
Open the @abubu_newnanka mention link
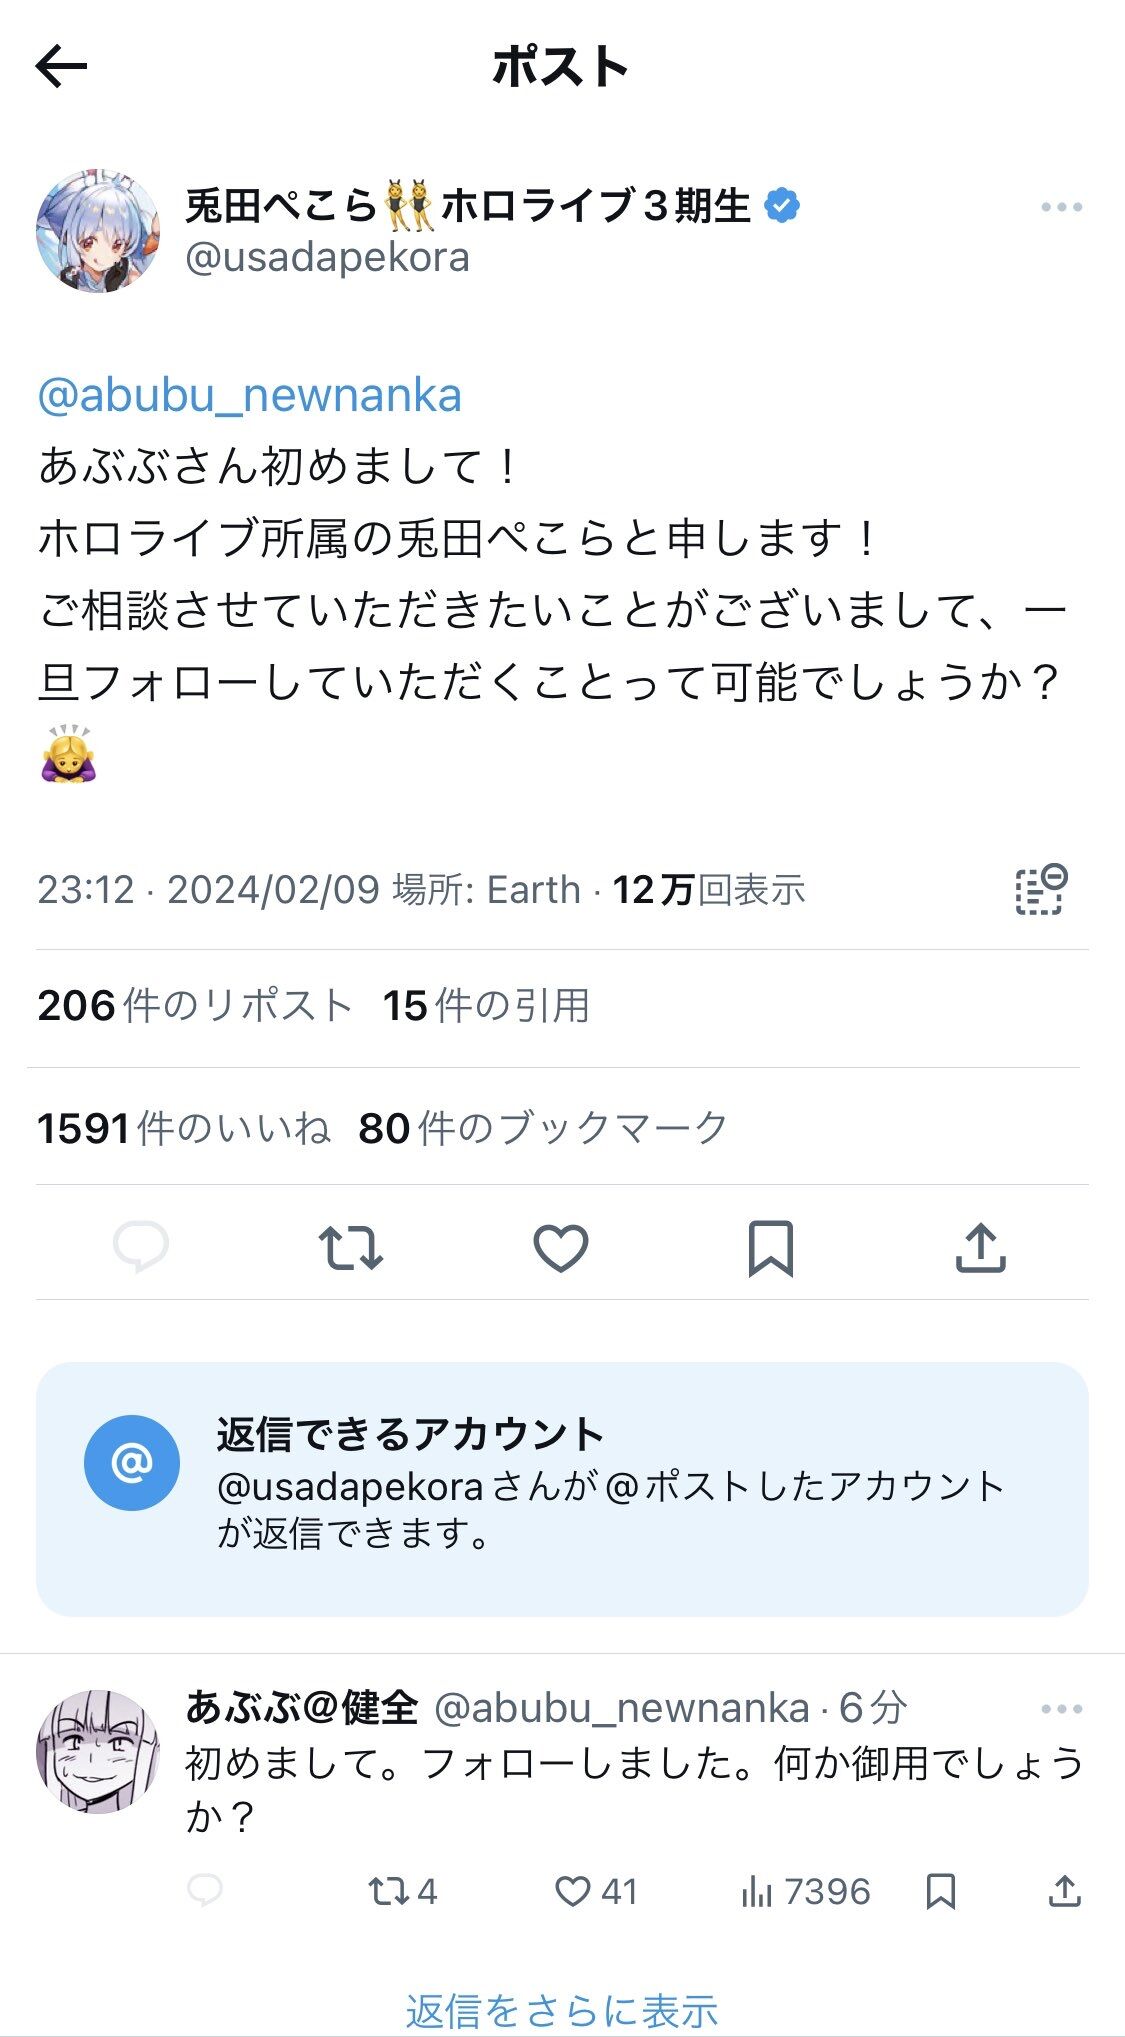[249, 395]
